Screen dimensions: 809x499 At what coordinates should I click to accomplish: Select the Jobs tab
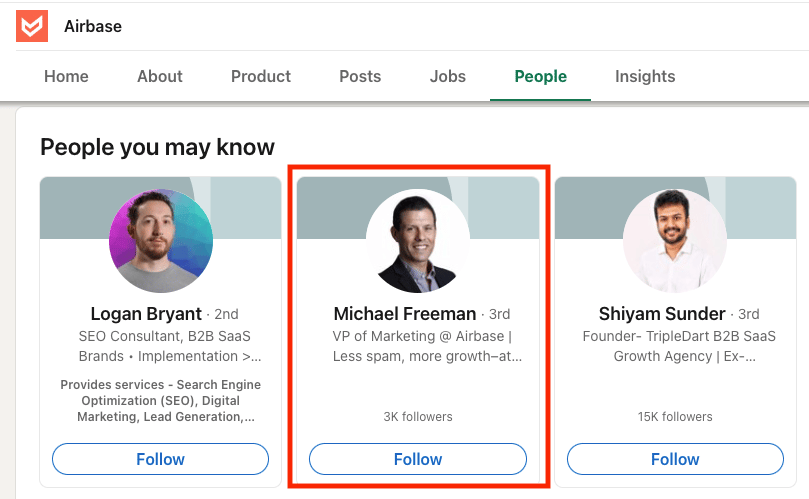point(448,76)
